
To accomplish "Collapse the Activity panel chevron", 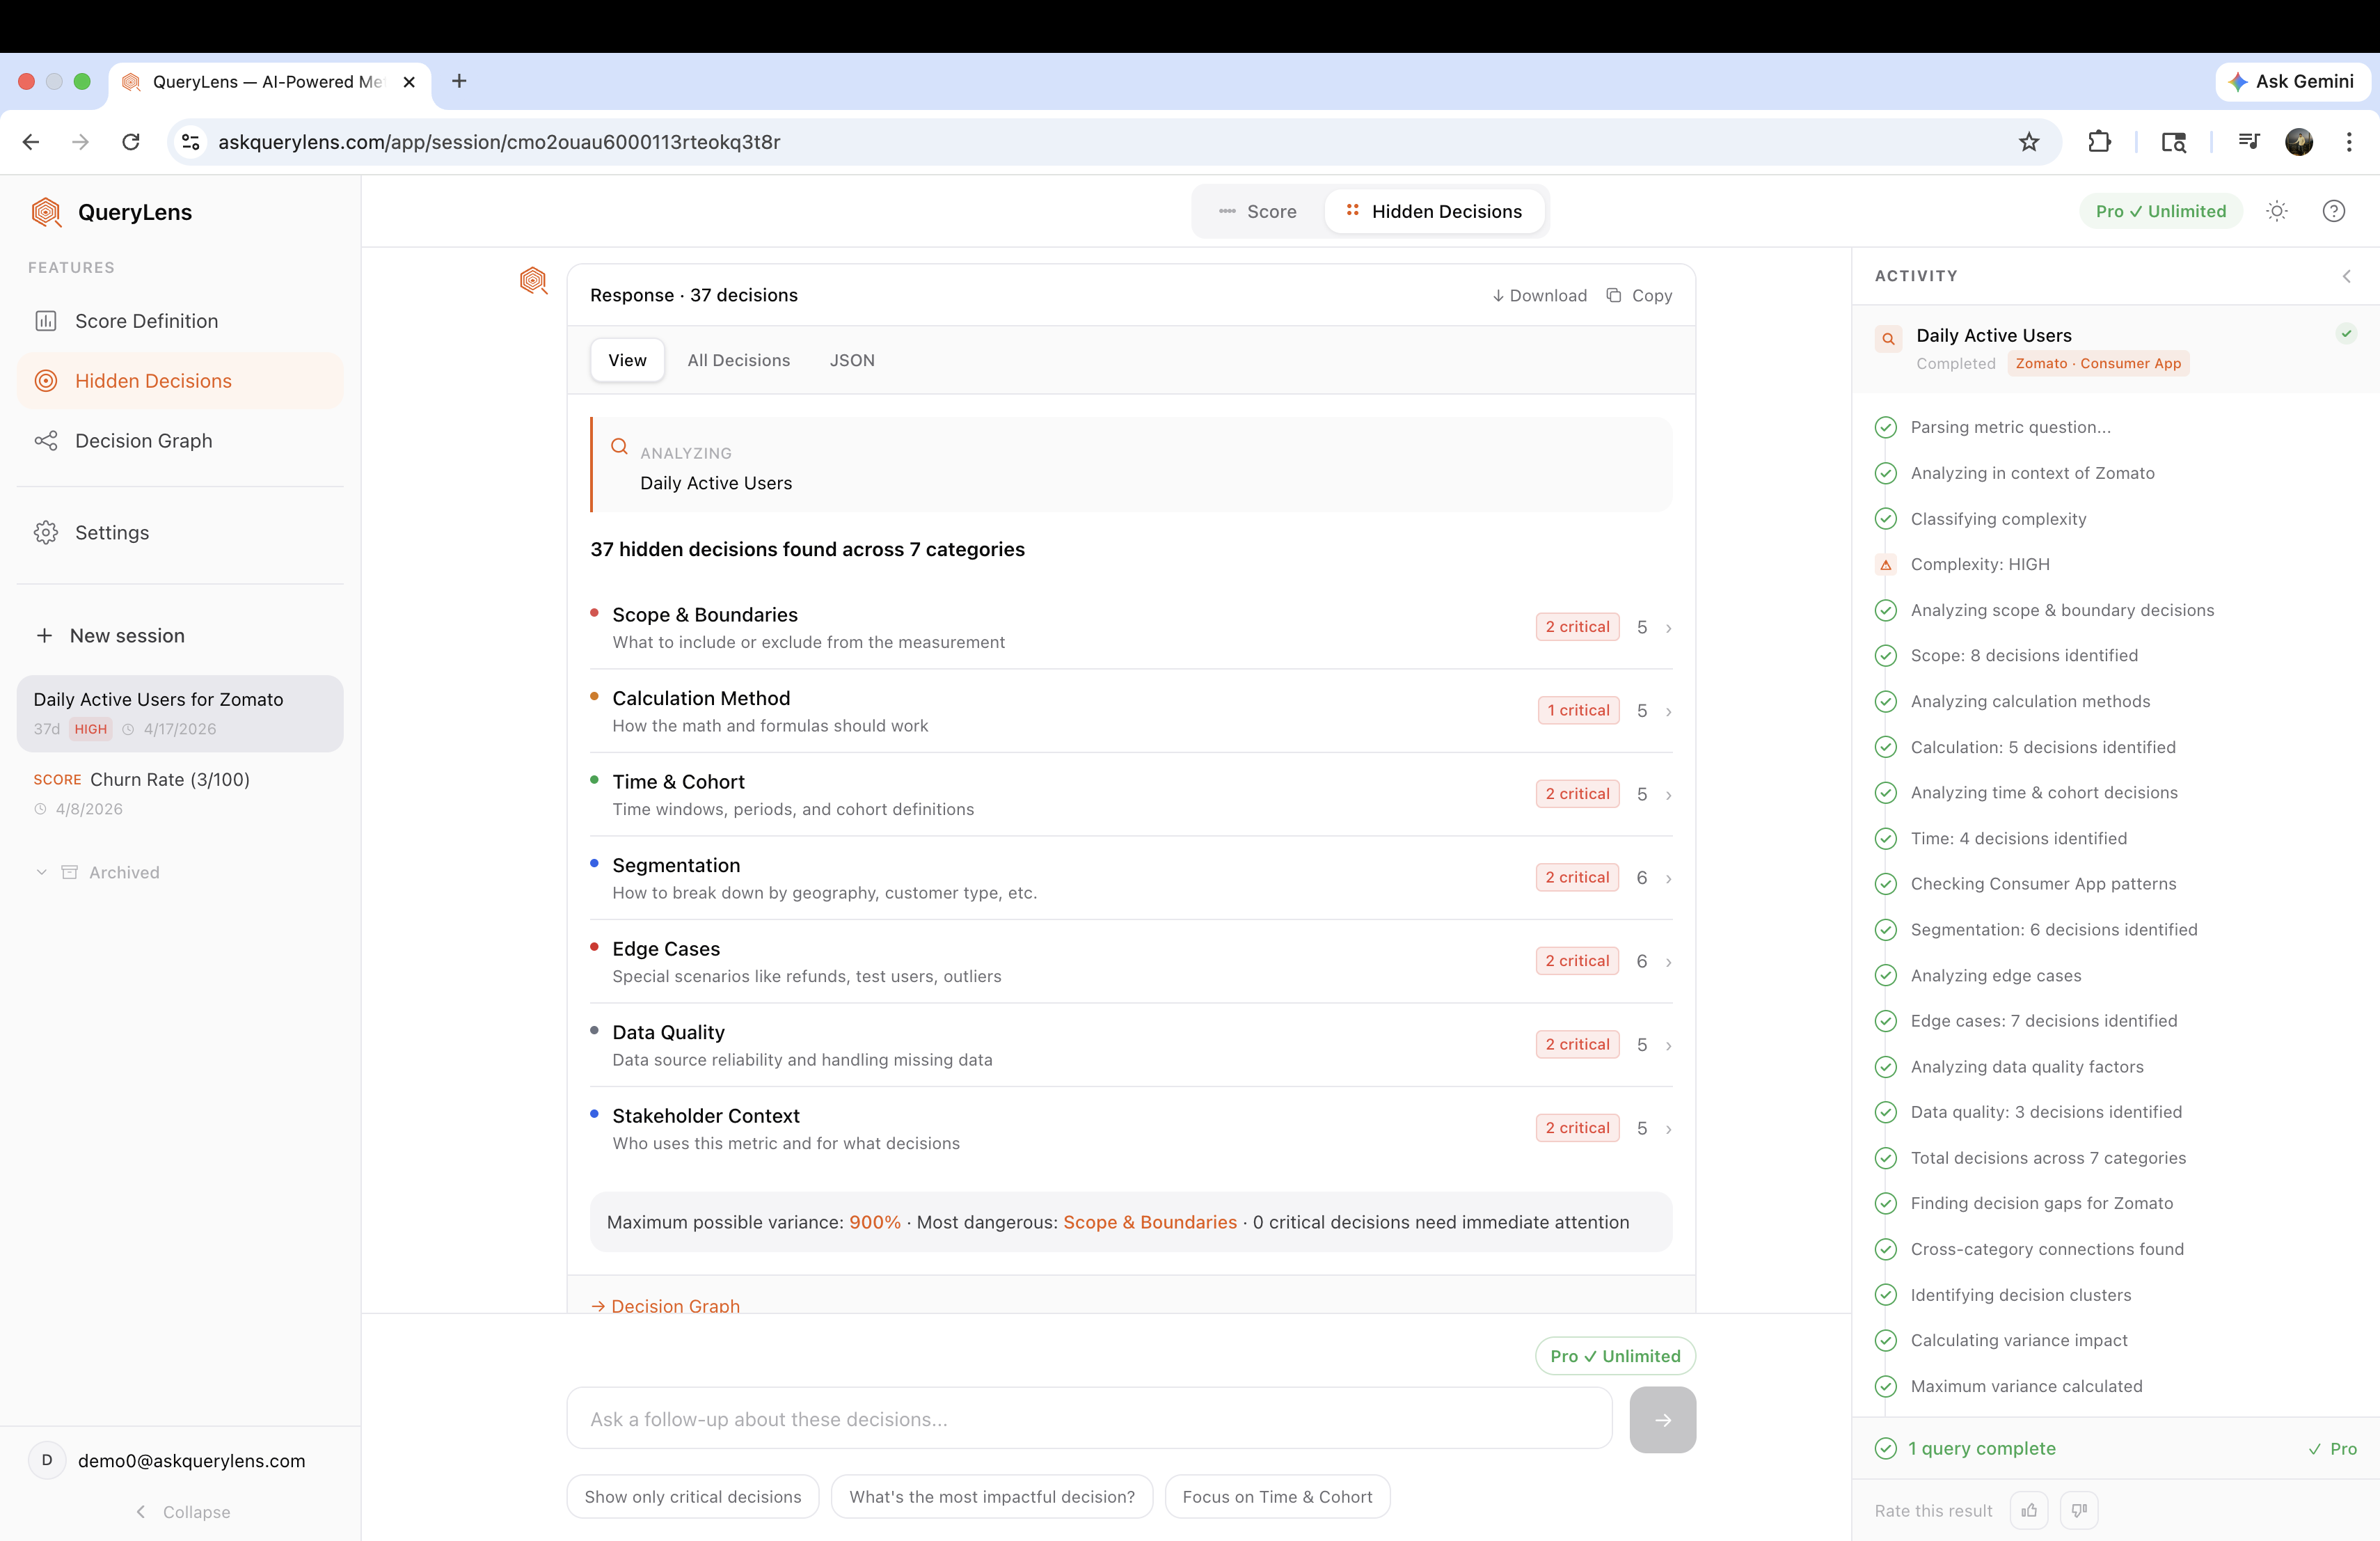I will coord(2346,276).
